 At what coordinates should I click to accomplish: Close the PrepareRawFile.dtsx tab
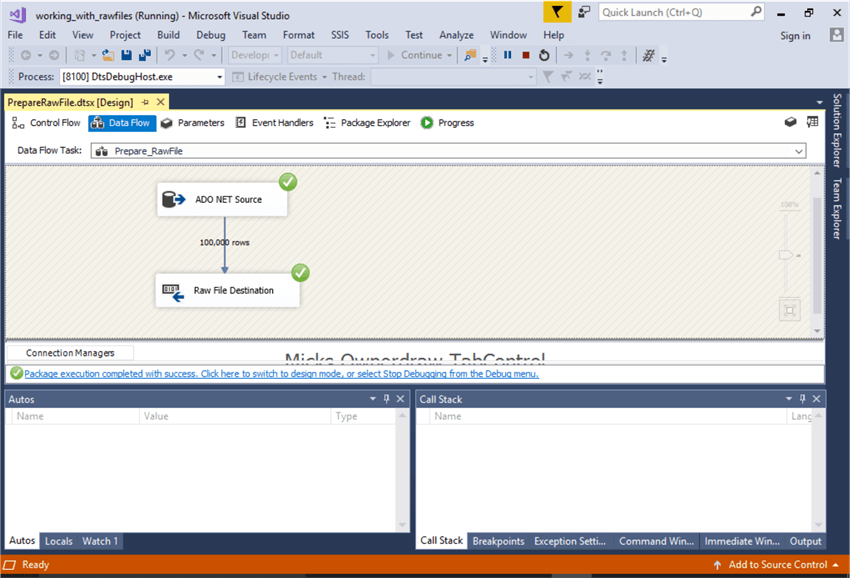point(160,102)
